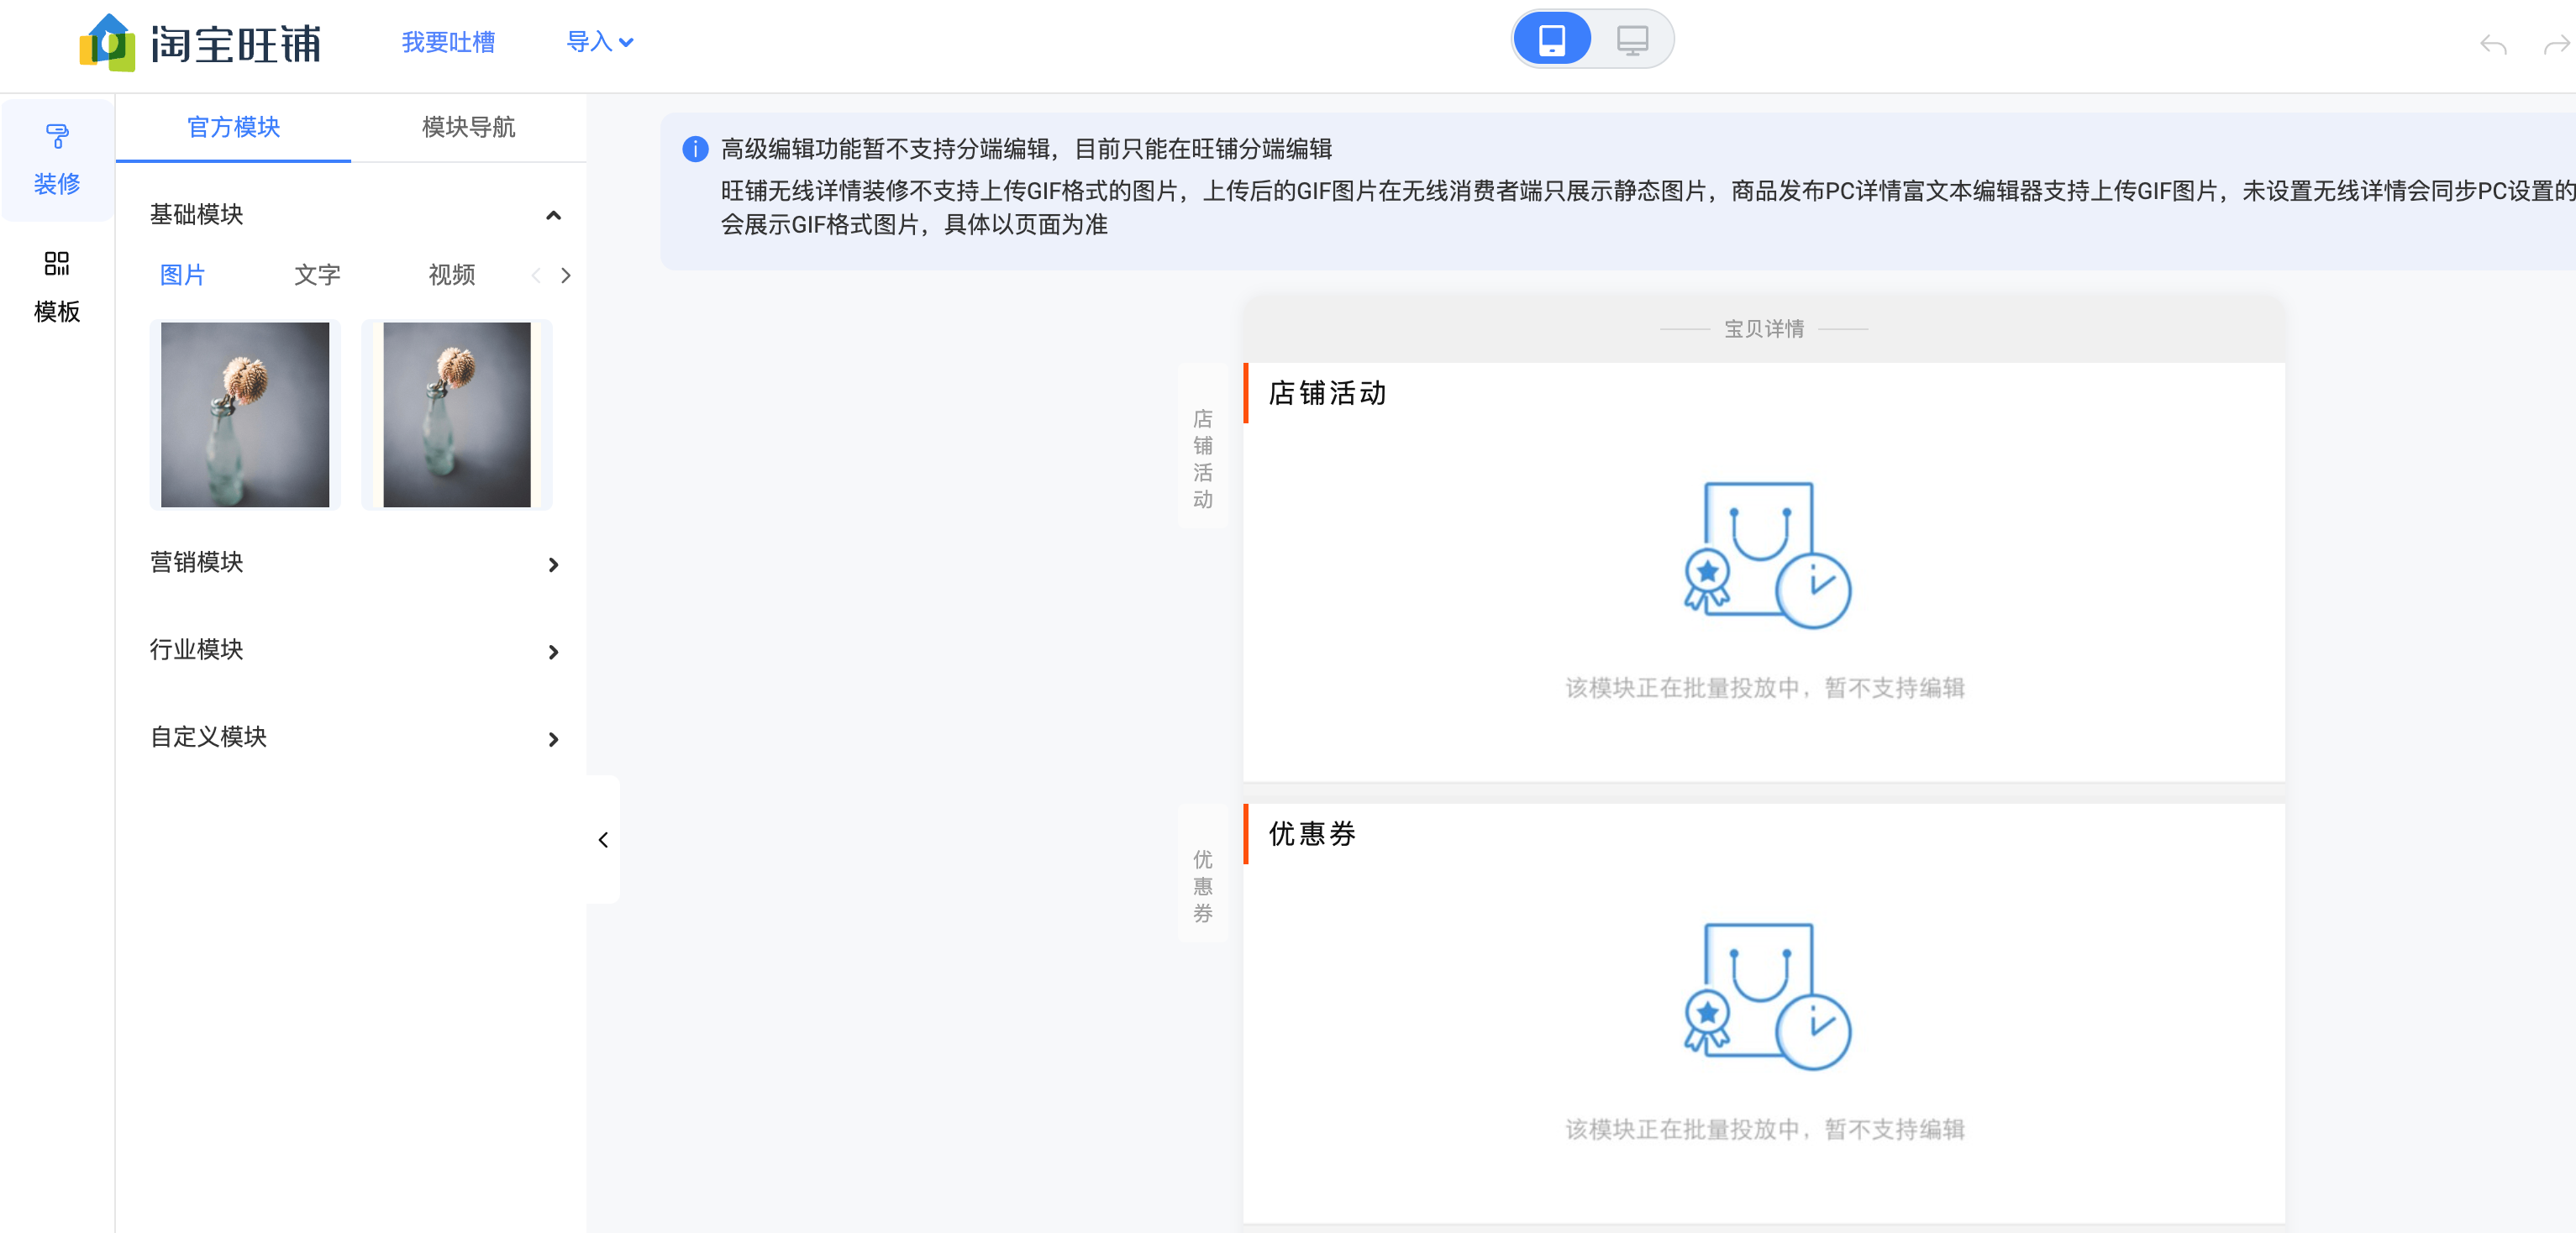Click the redo arrow icon
Image resolution: width=2576 pixels, height=1233 pixels.
tap(2556, 44)
